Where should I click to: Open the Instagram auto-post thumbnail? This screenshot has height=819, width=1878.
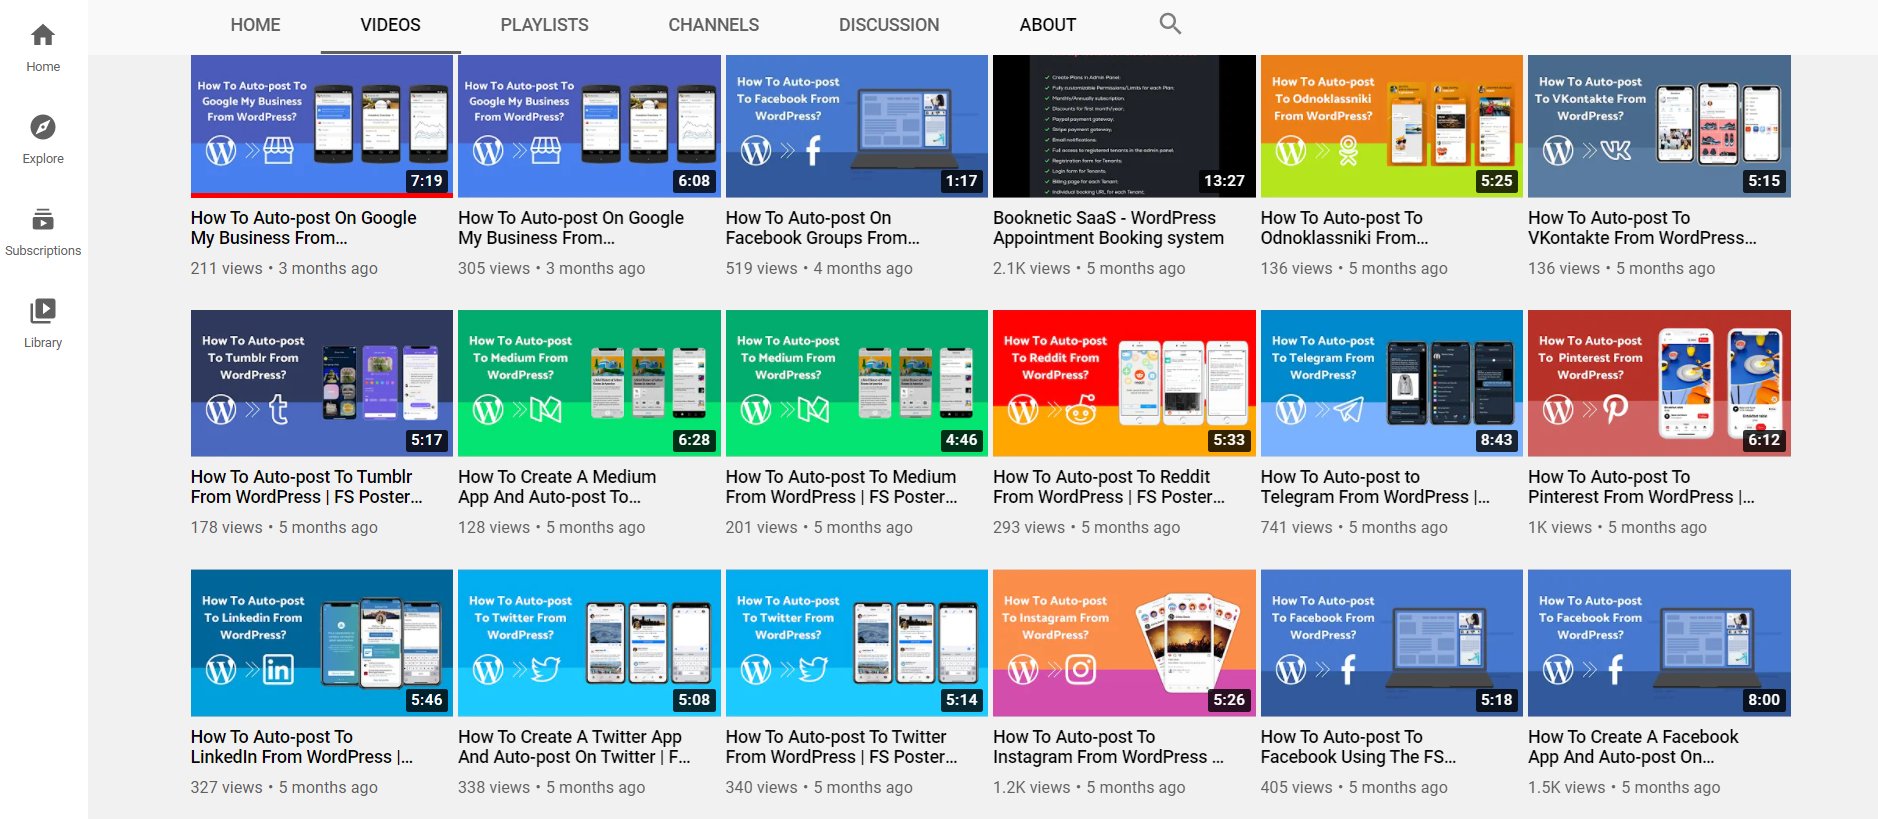coord(1124,643)
